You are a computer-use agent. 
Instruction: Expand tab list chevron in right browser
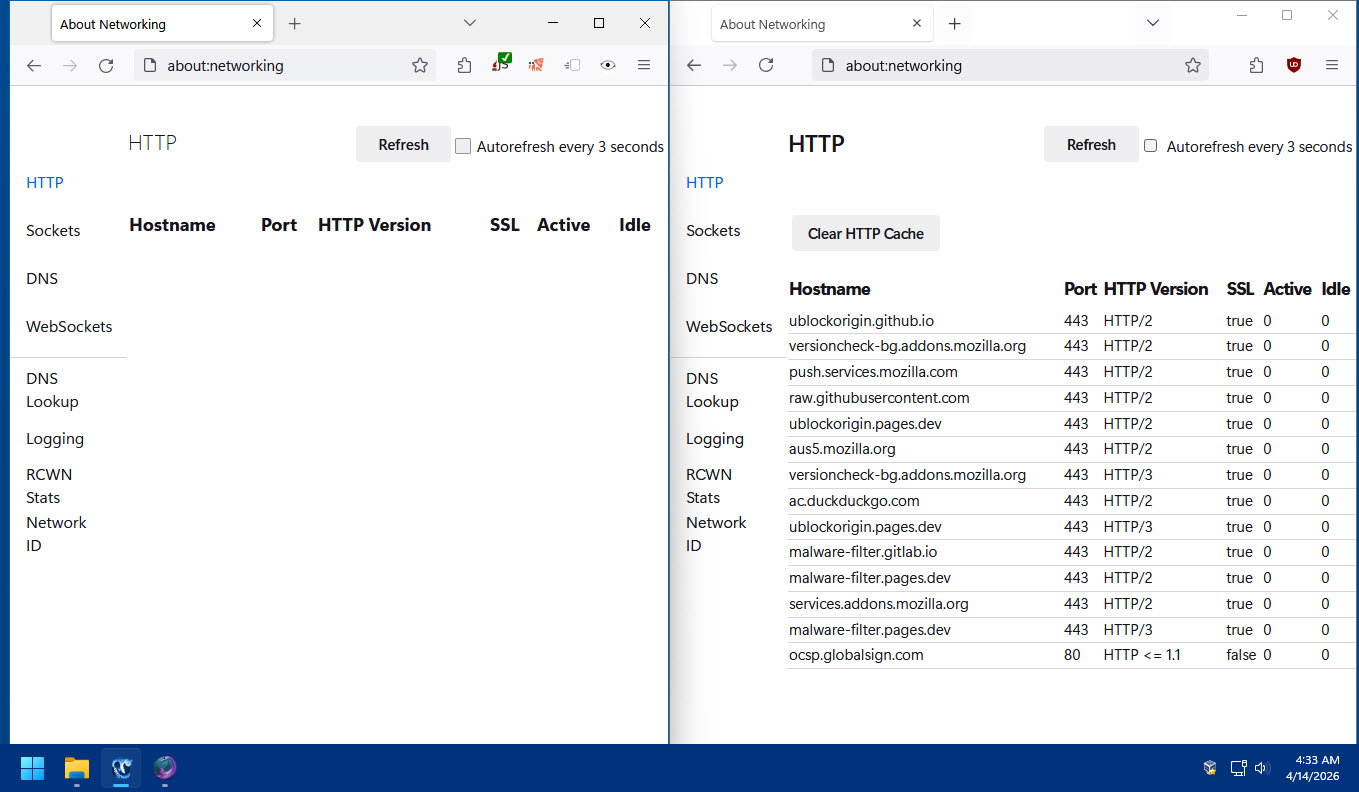coord(1152,23)
